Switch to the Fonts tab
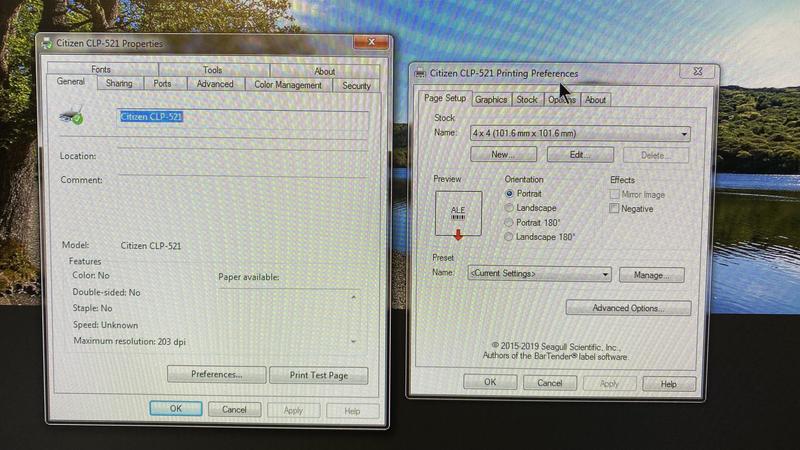800x450 pixels. (101, 69)
